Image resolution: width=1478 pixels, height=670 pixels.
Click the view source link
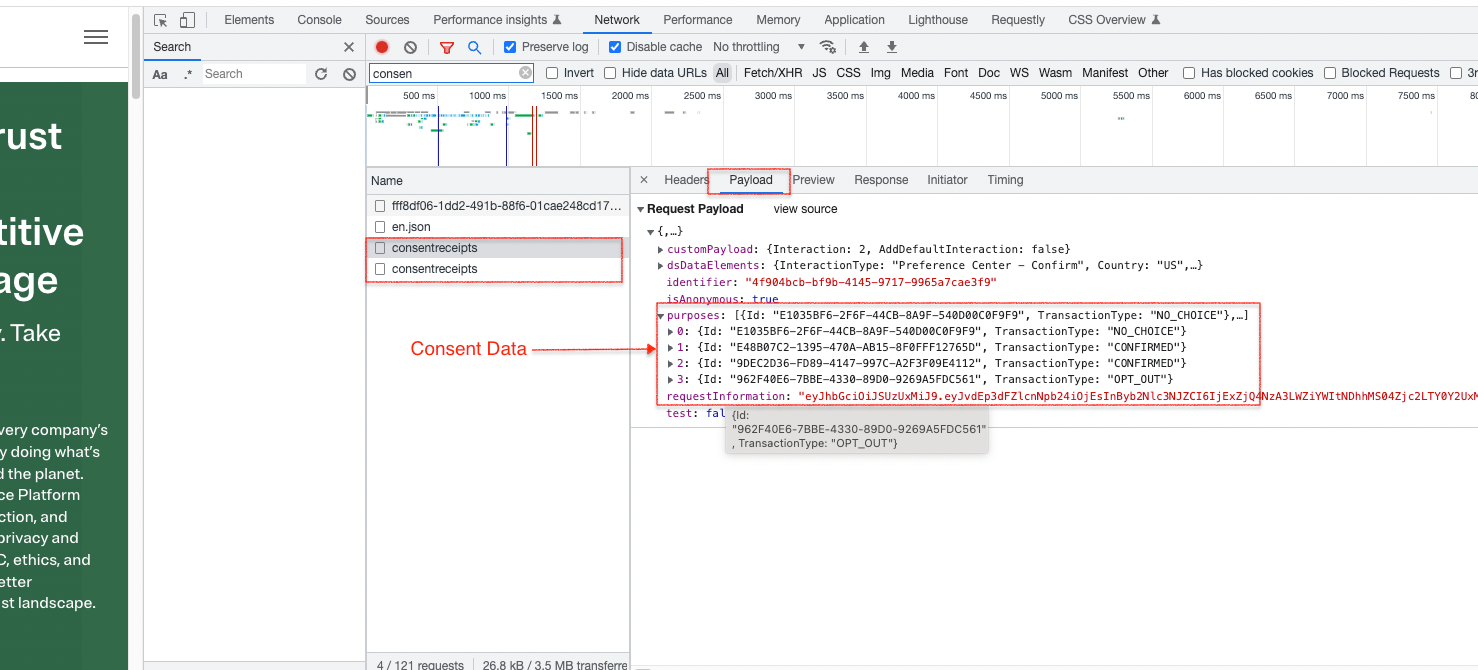[805, 208]
